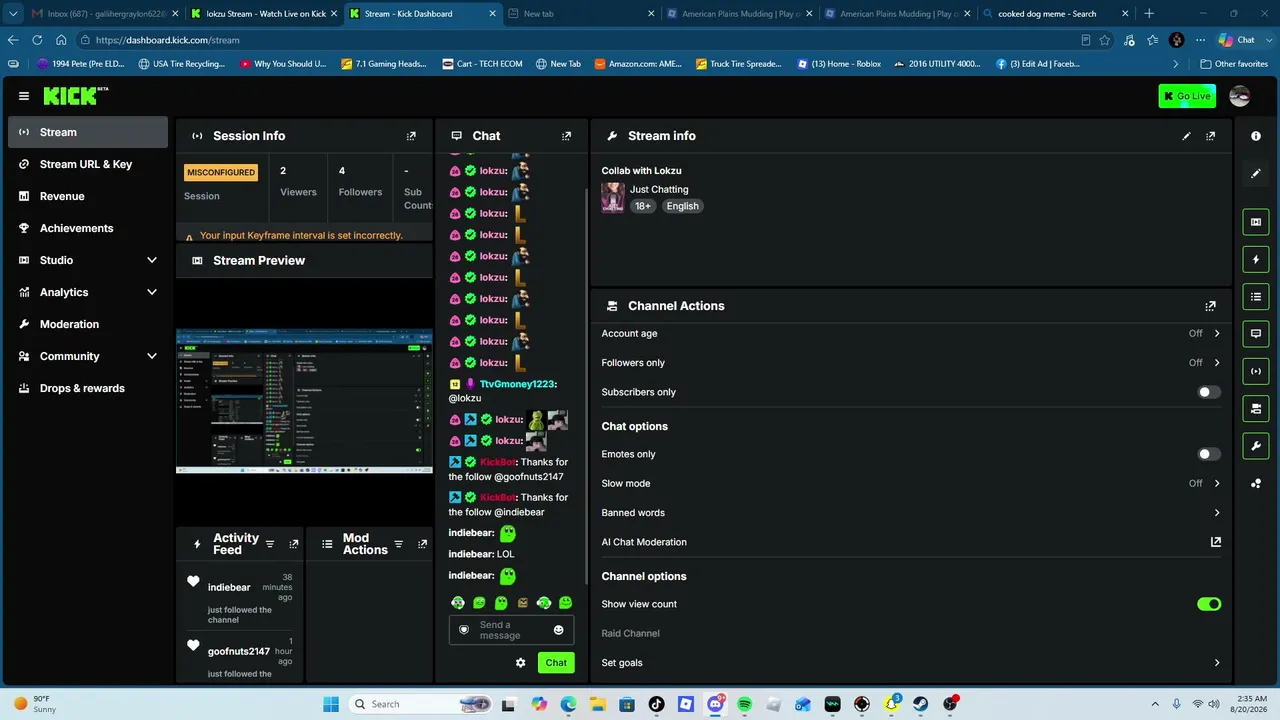
Task: Open the hamburger sidebar menu
Action: pos(24,96)
